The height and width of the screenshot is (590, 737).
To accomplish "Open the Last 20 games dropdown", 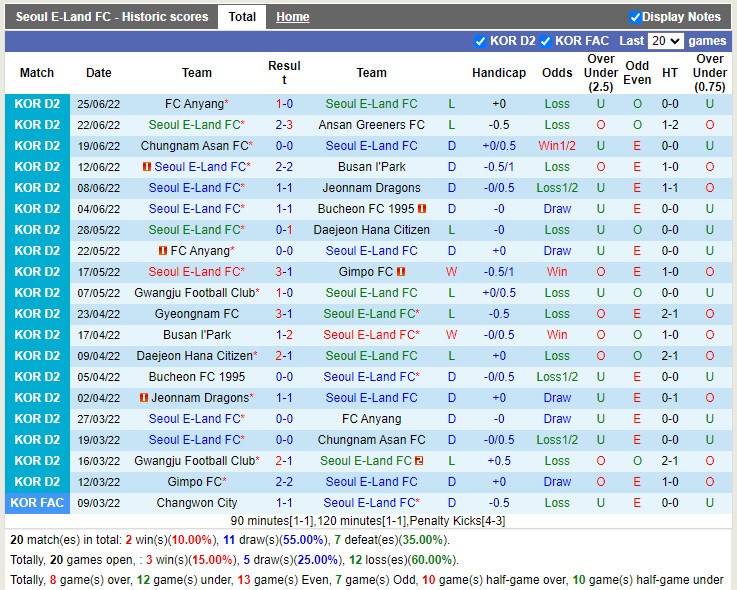I will [665, 41].
